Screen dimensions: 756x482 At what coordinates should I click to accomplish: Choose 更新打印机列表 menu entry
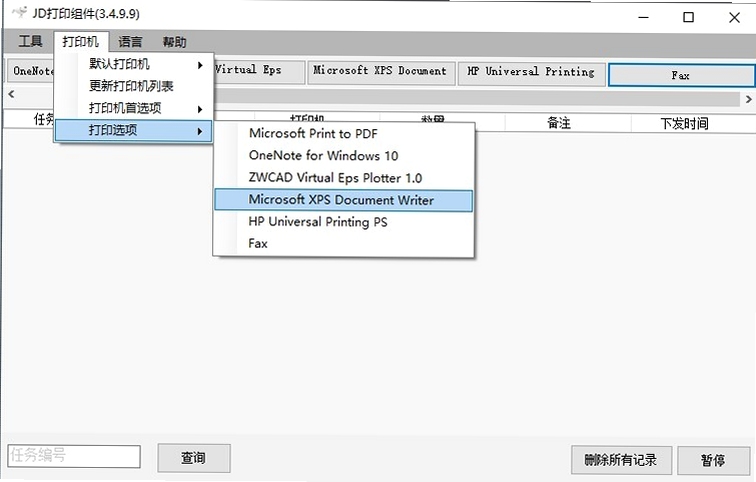[x=133, y=86]
